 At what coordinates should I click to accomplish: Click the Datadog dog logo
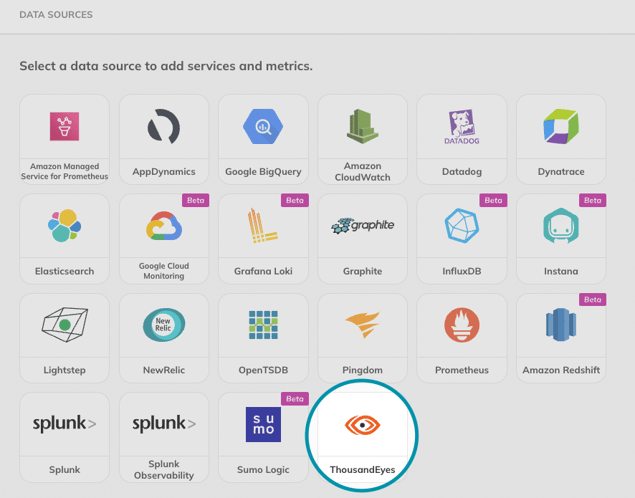point(462,127)
